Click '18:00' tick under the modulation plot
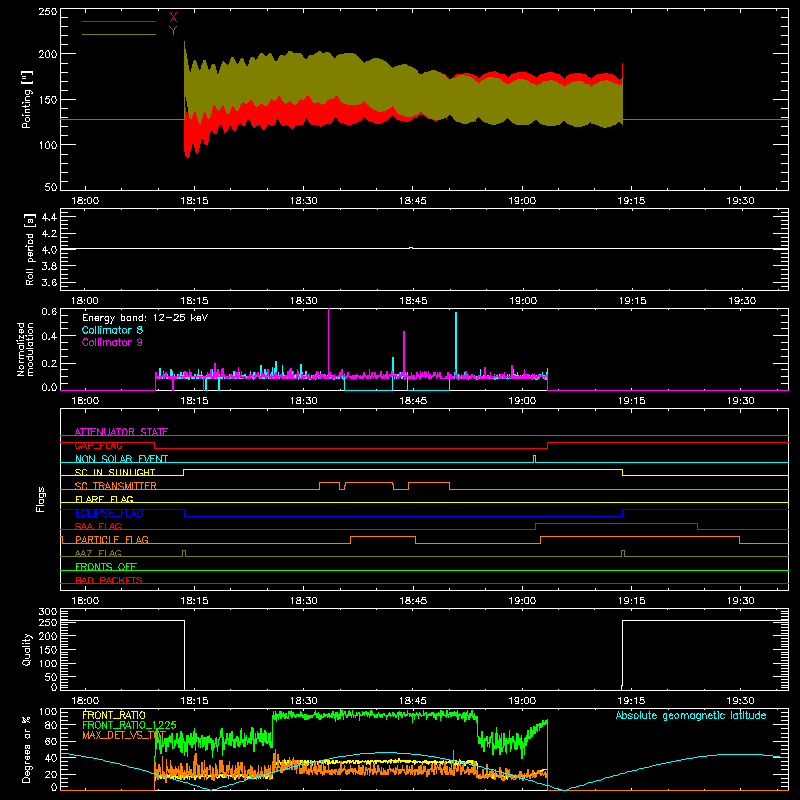800x800 pixels. [x=85, y=401]
